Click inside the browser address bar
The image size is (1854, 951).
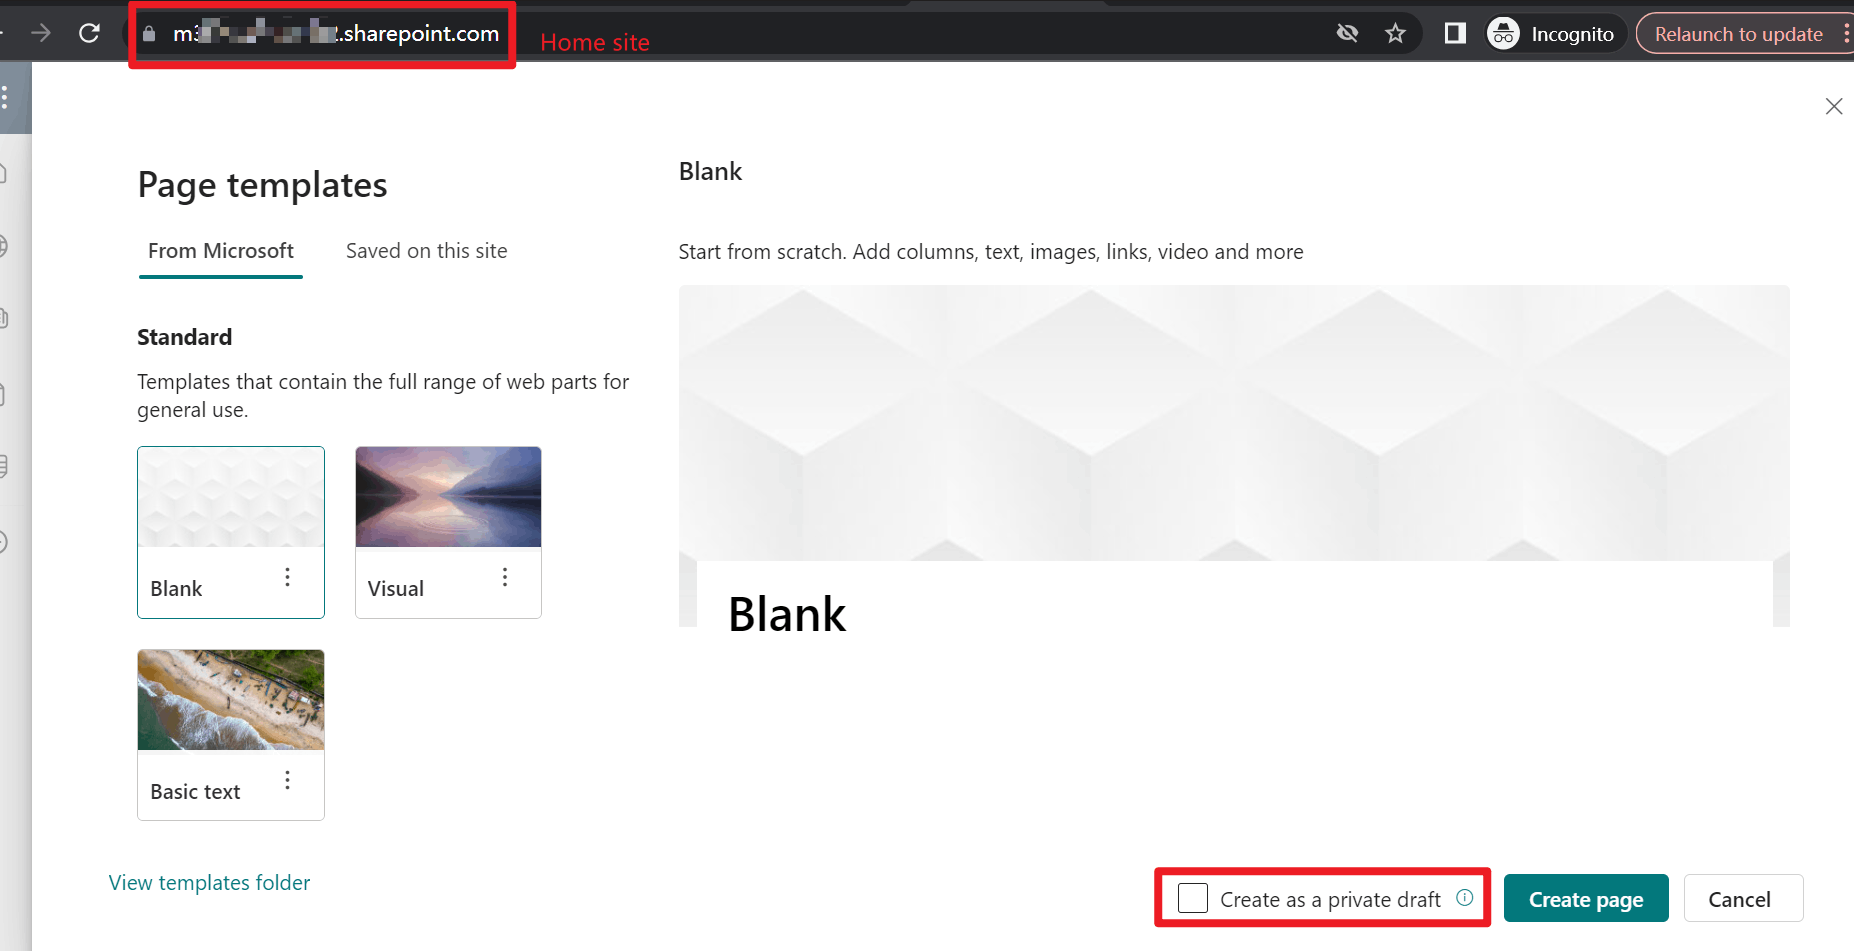[320, 33]
